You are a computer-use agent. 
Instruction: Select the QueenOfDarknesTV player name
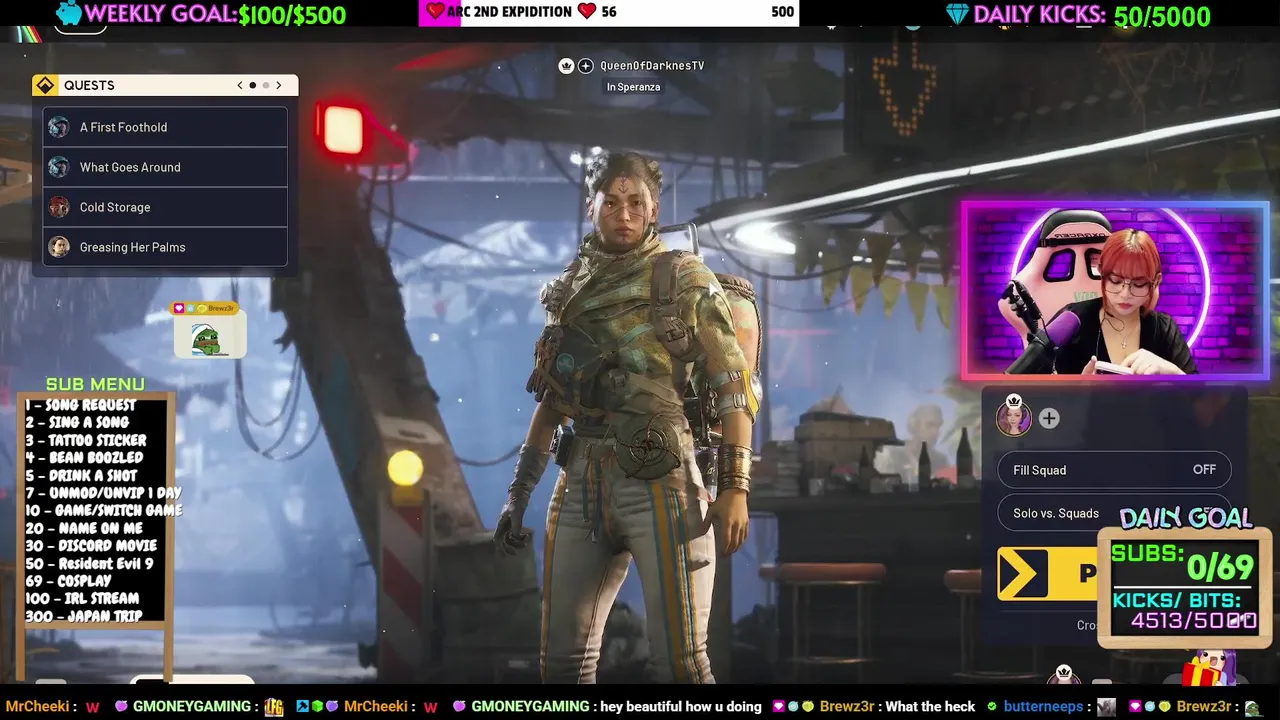click(x=652, y=66)
